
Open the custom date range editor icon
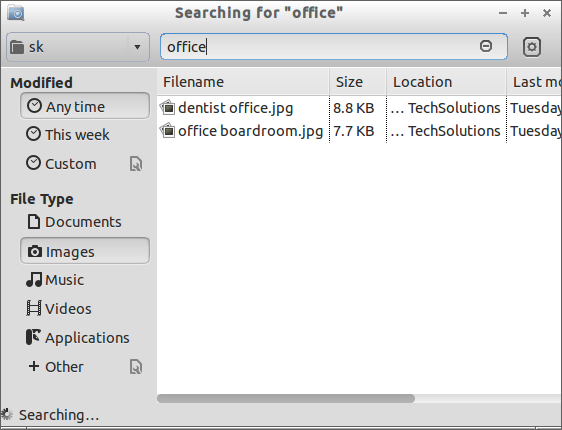click(136, 164)
